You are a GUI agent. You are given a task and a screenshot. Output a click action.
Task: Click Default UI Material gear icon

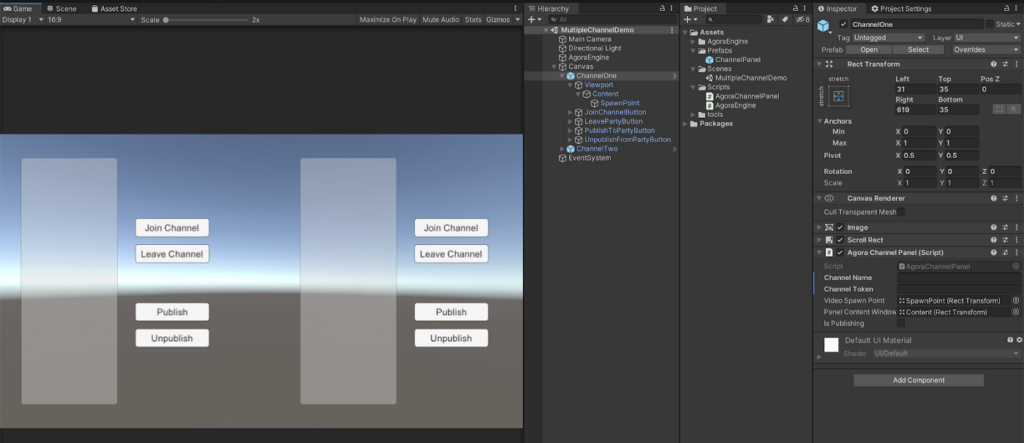pos(1019,340)
